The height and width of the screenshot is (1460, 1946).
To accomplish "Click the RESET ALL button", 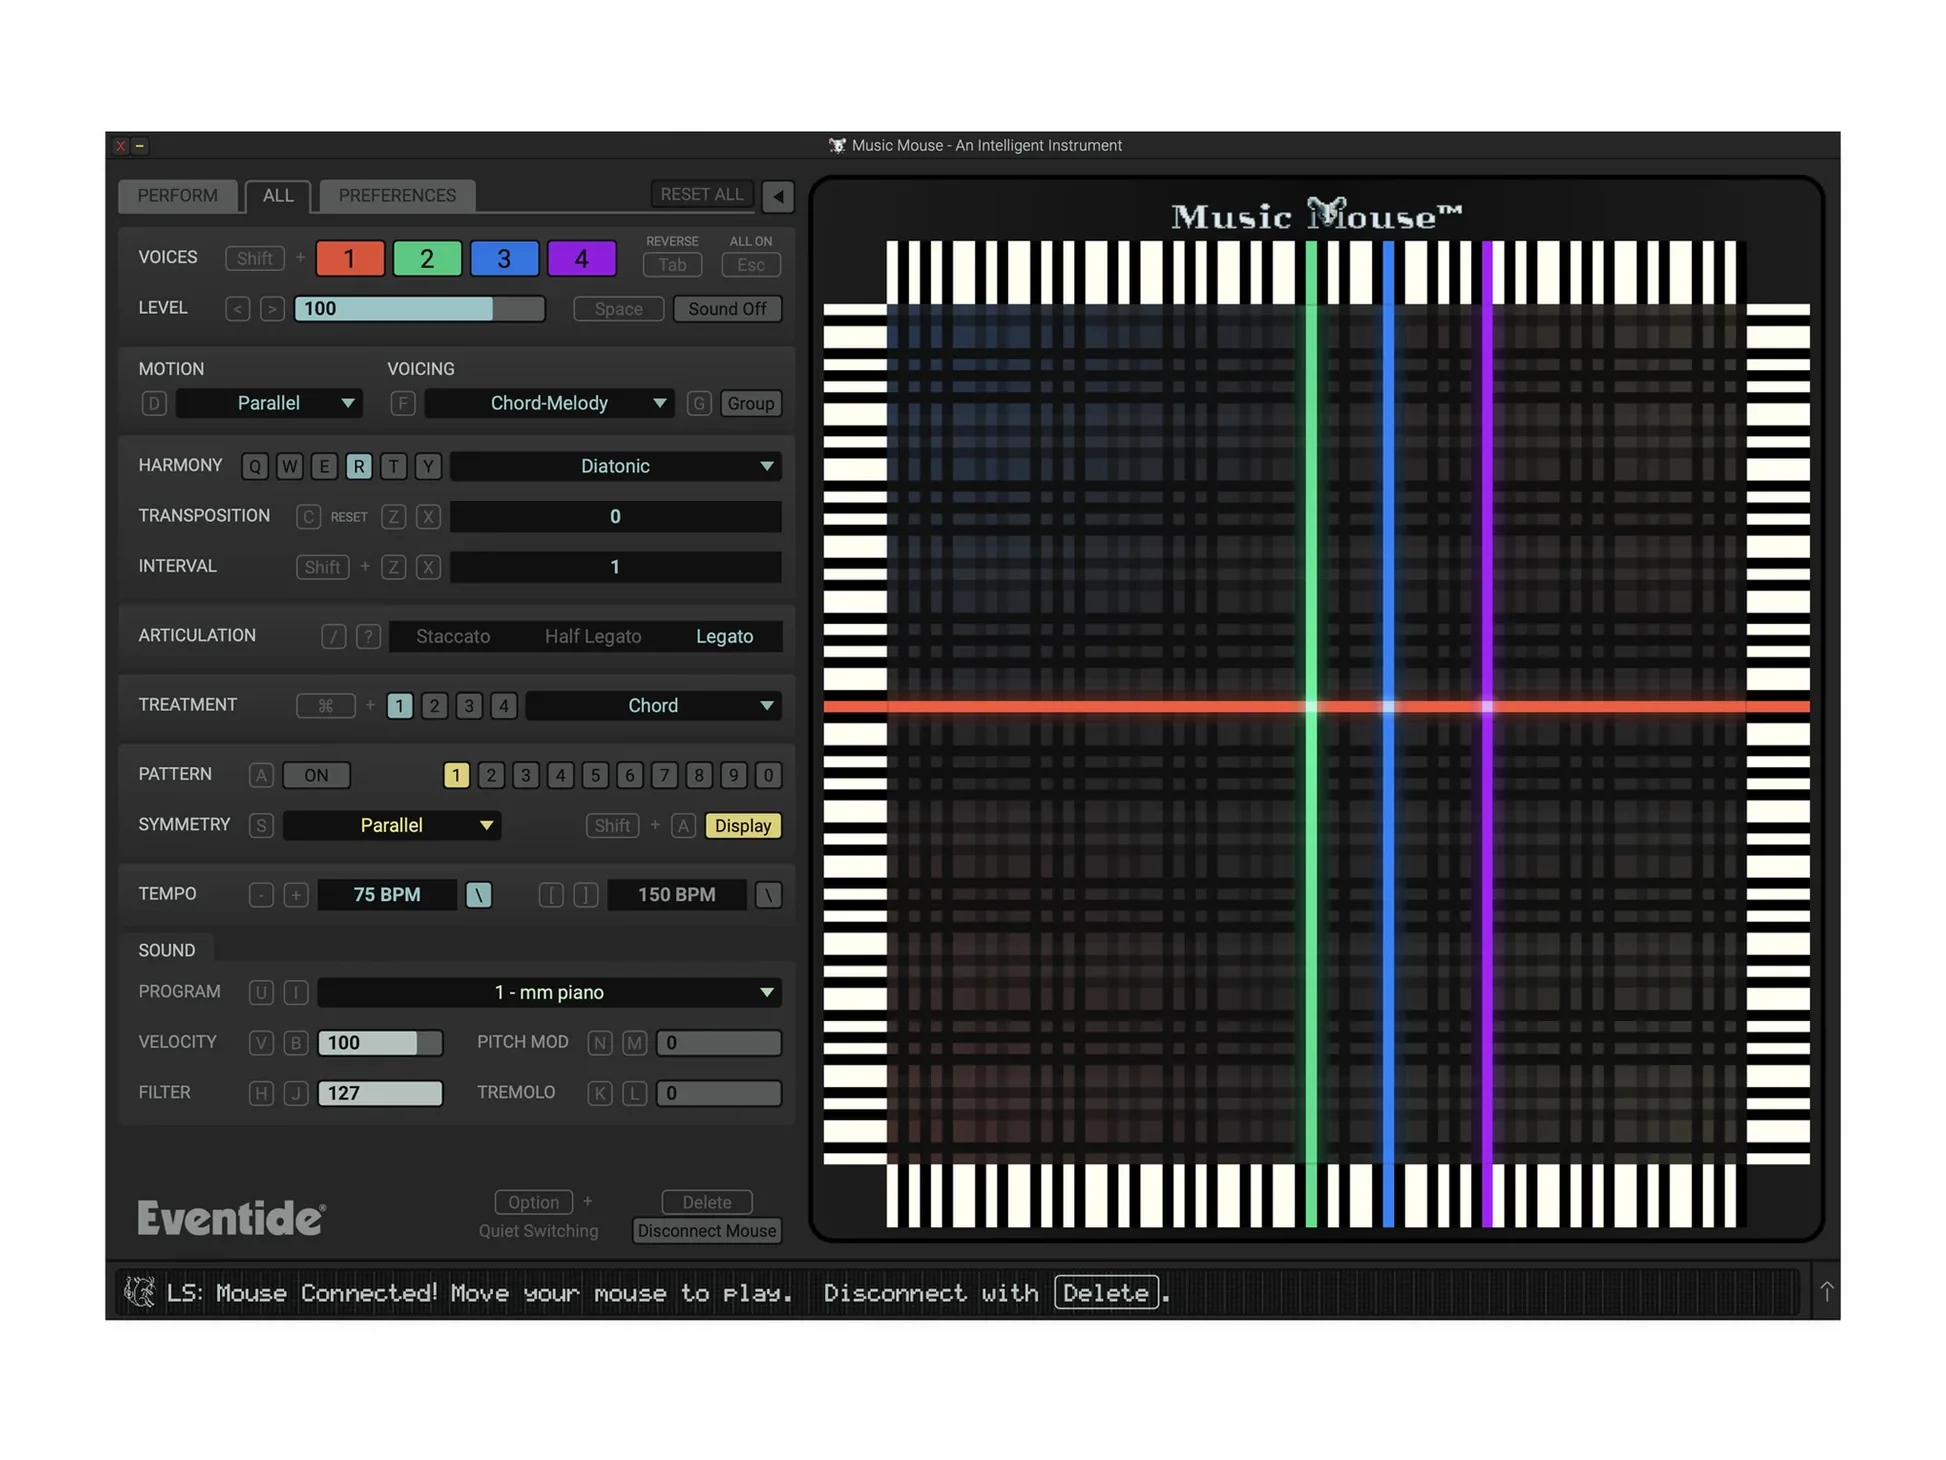I will point(701,194).
